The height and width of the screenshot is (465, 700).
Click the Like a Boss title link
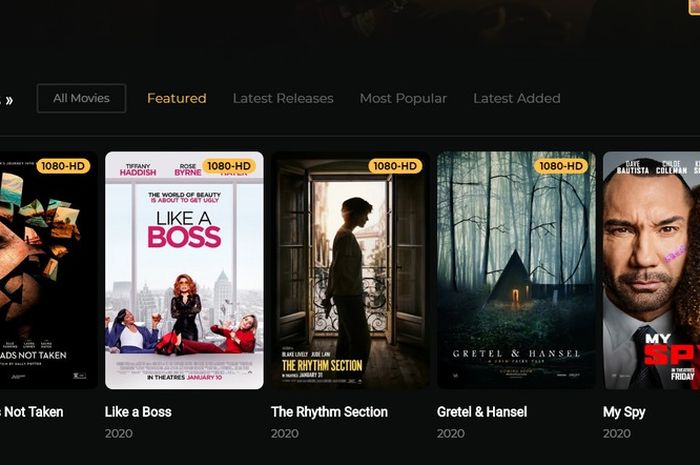(138, 412)
